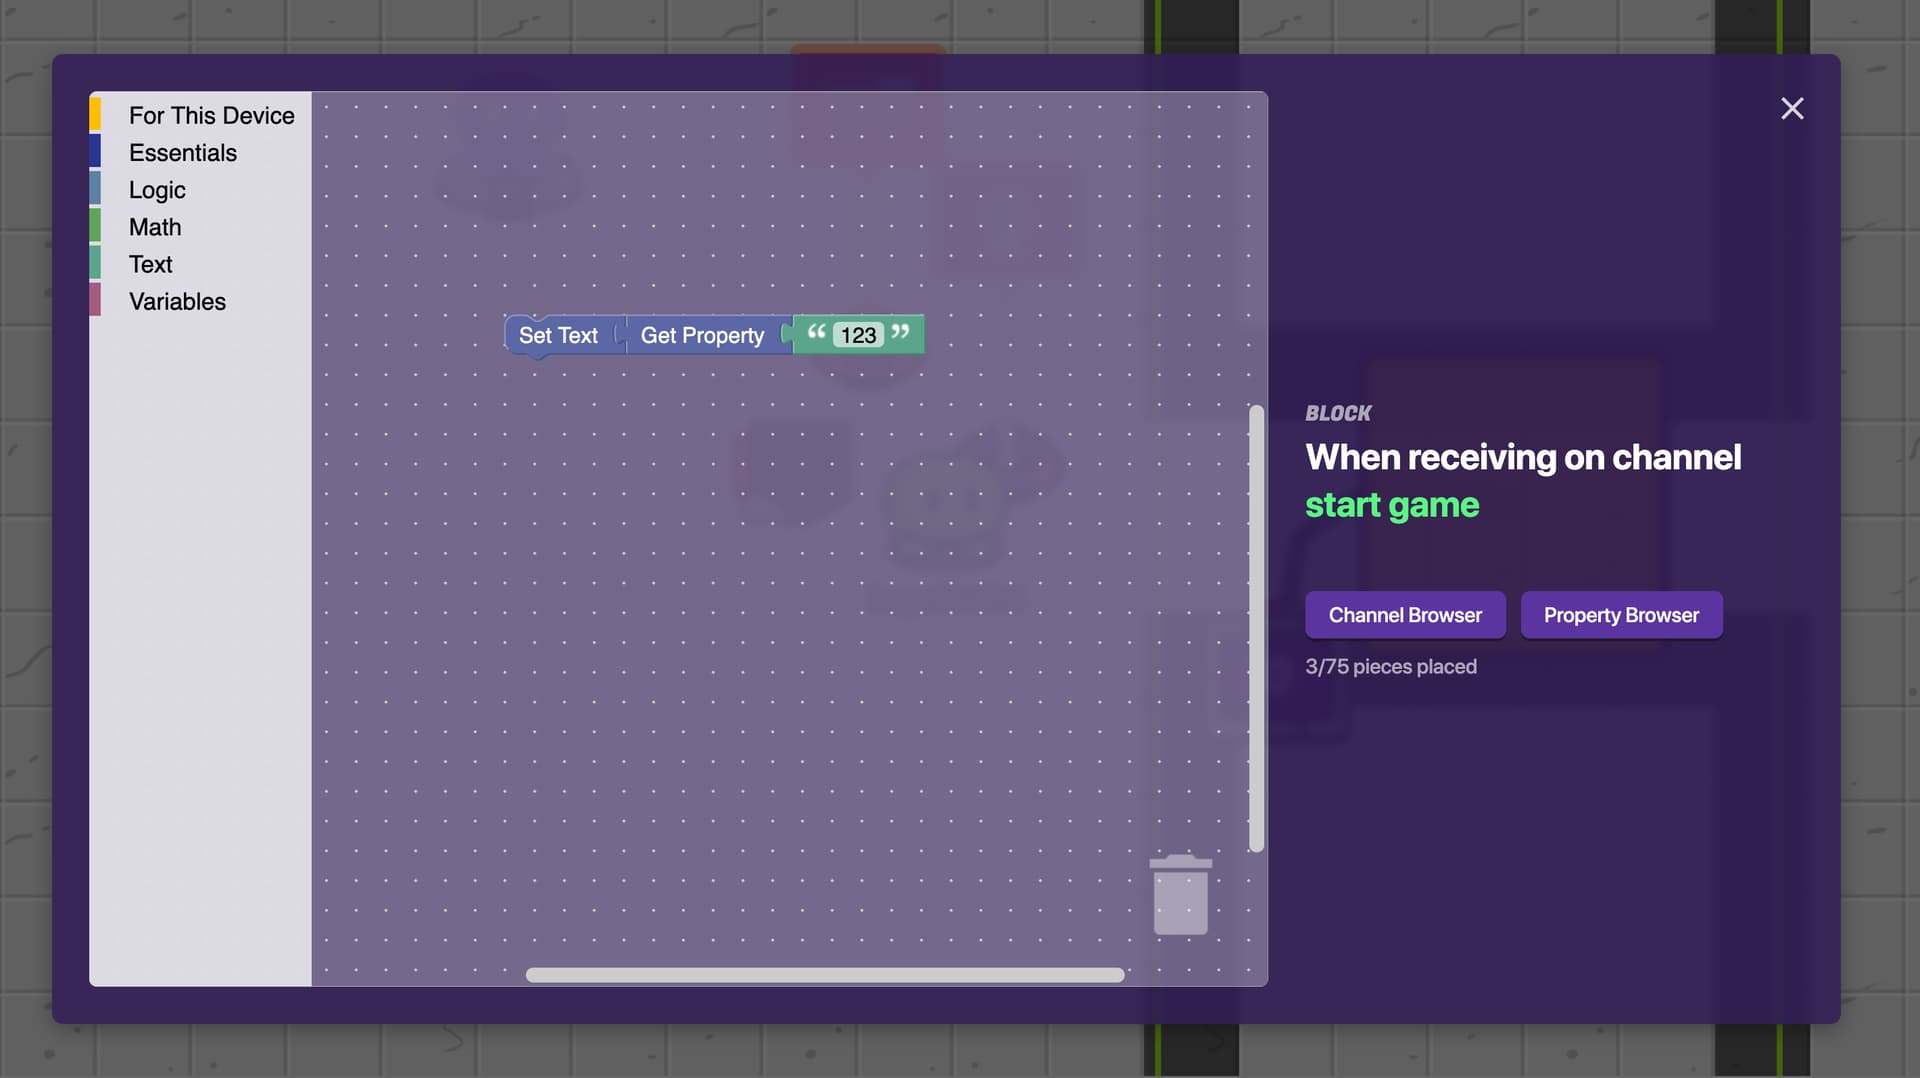Image resolution: width=1920 pixels, height=1078 pixels.
Task: Click the closing quote mark on text block
Action: pos(900,332)
